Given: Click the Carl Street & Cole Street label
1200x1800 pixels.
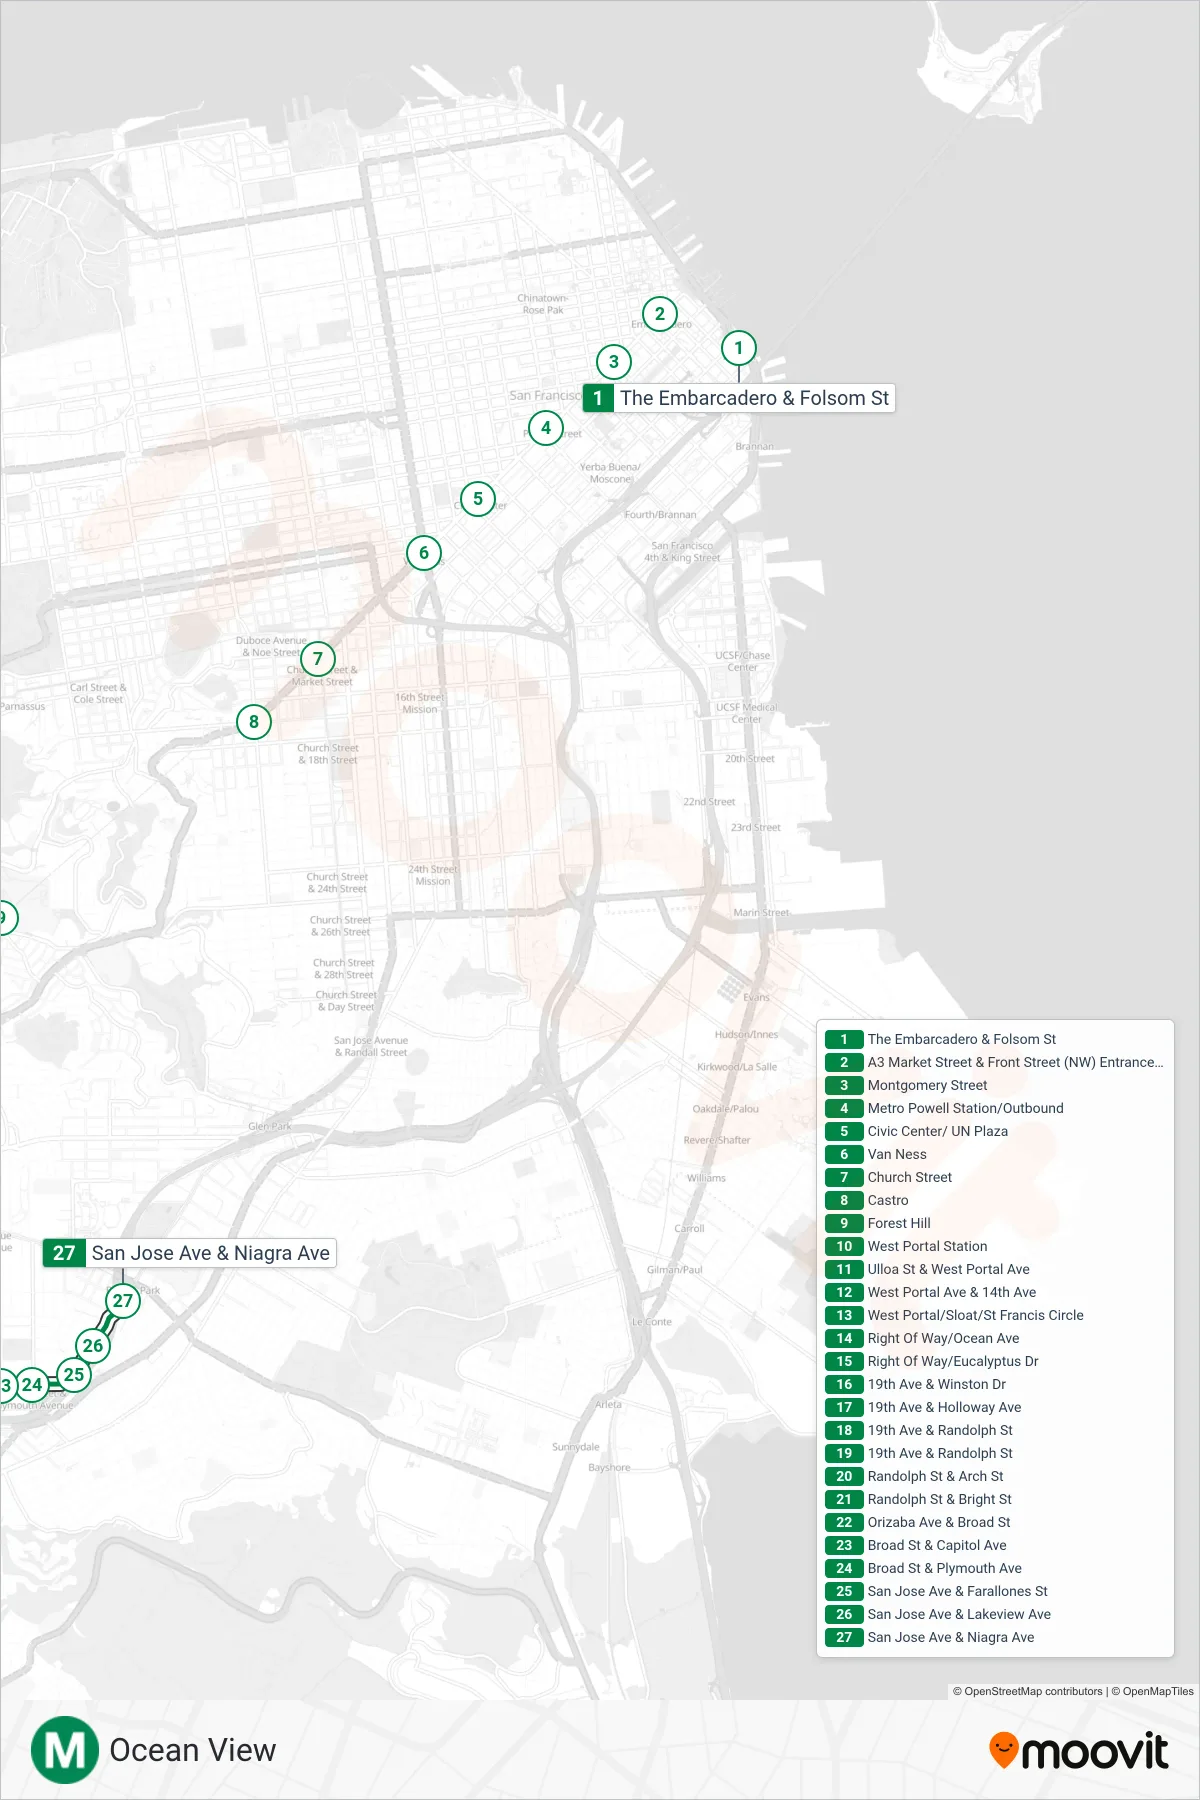Looking at the screenshot, I should pyautogui.click(x=98, y=693).
